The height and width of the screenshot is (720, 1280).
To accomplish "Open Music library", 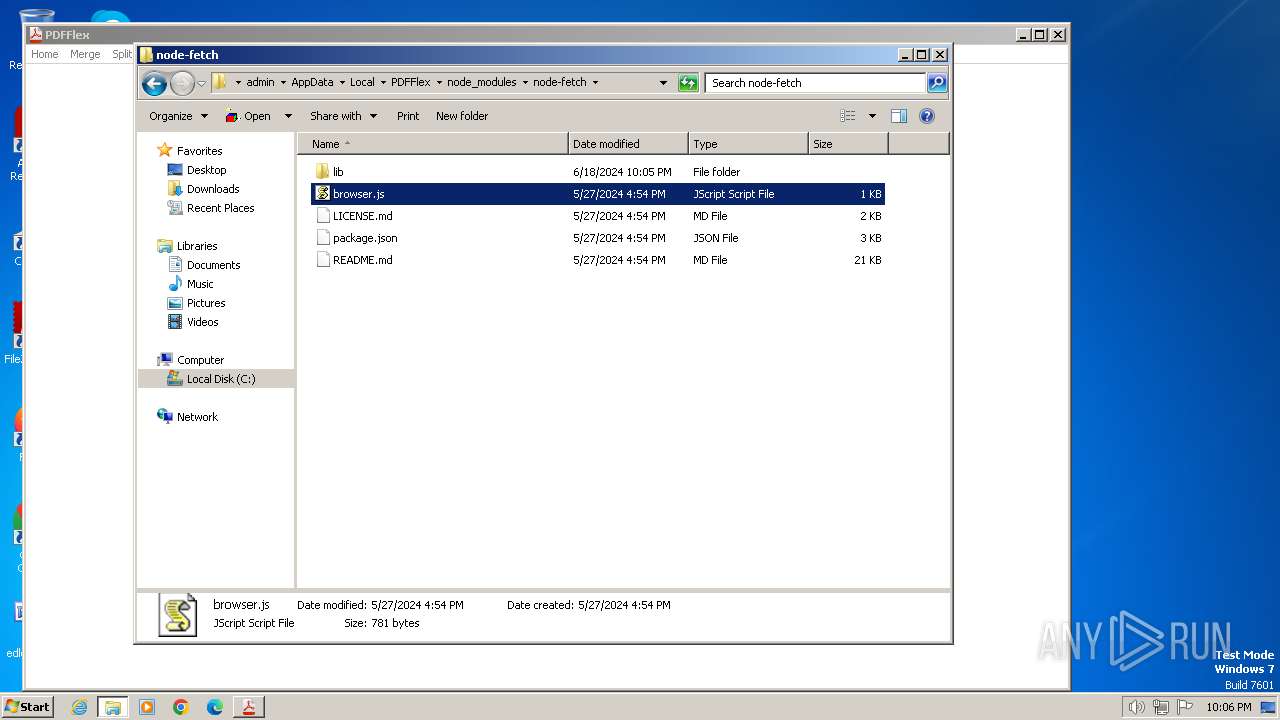I will [200, 284].
